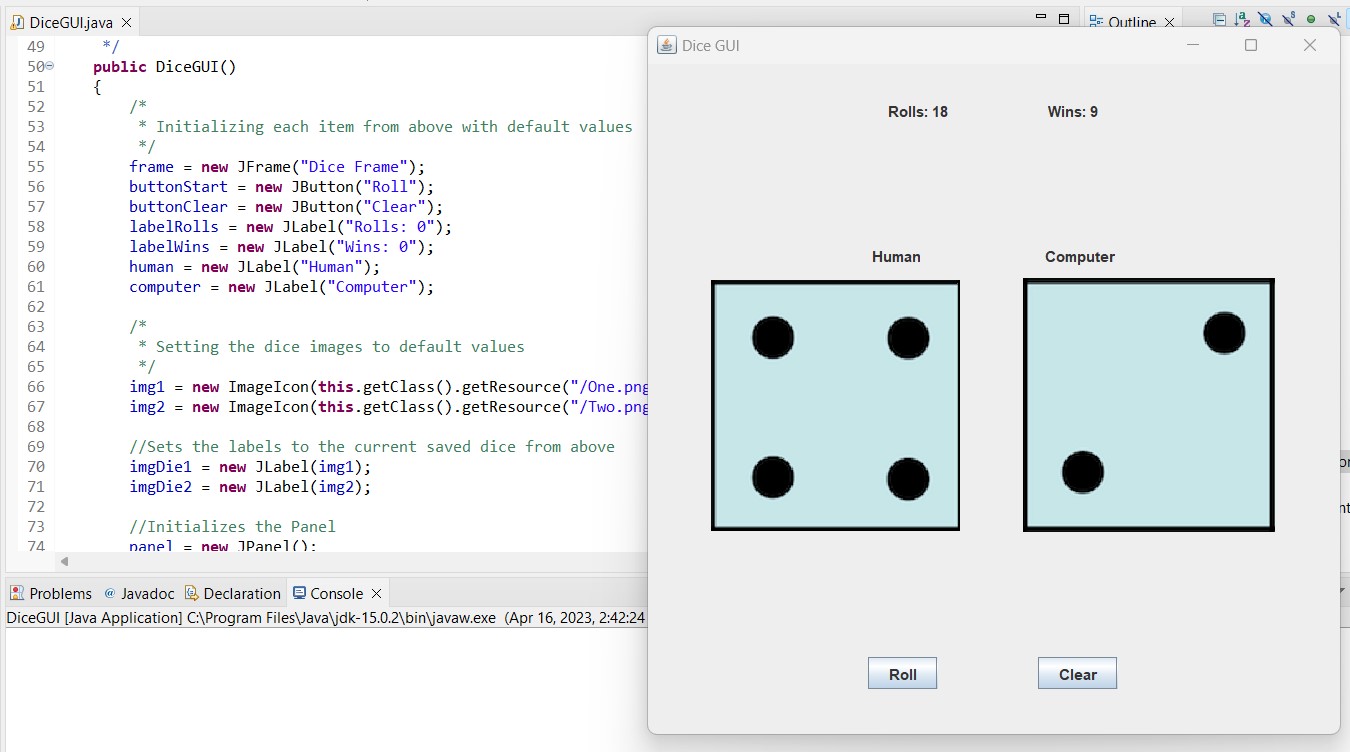
Task: Minimize the editor area
Action: 1040,18
